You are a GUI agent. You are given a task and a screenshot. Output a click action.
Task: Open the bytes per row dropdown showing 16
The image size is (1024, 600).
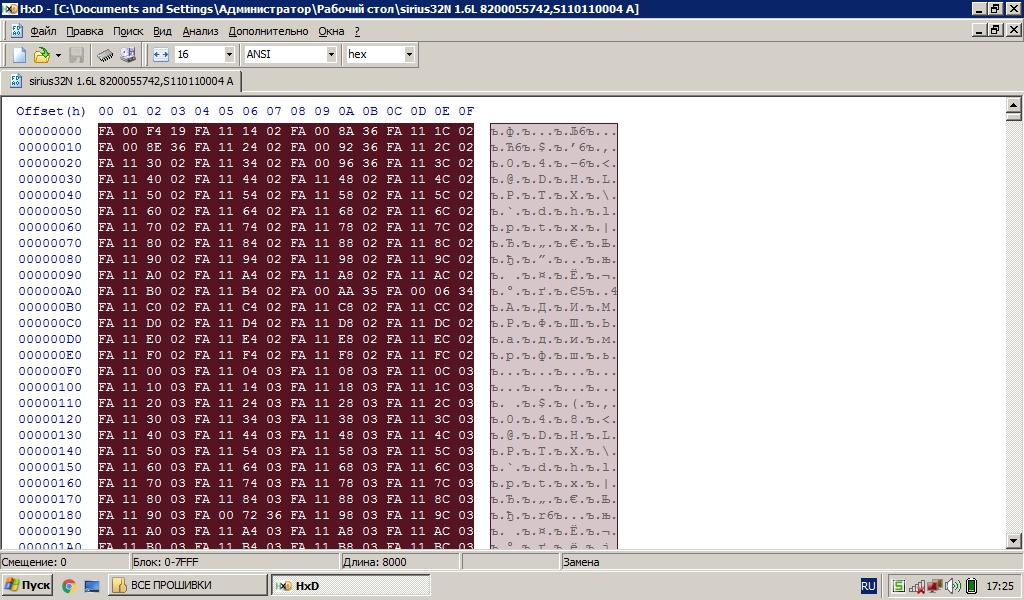pyautogui.click(x=229, y=54)
